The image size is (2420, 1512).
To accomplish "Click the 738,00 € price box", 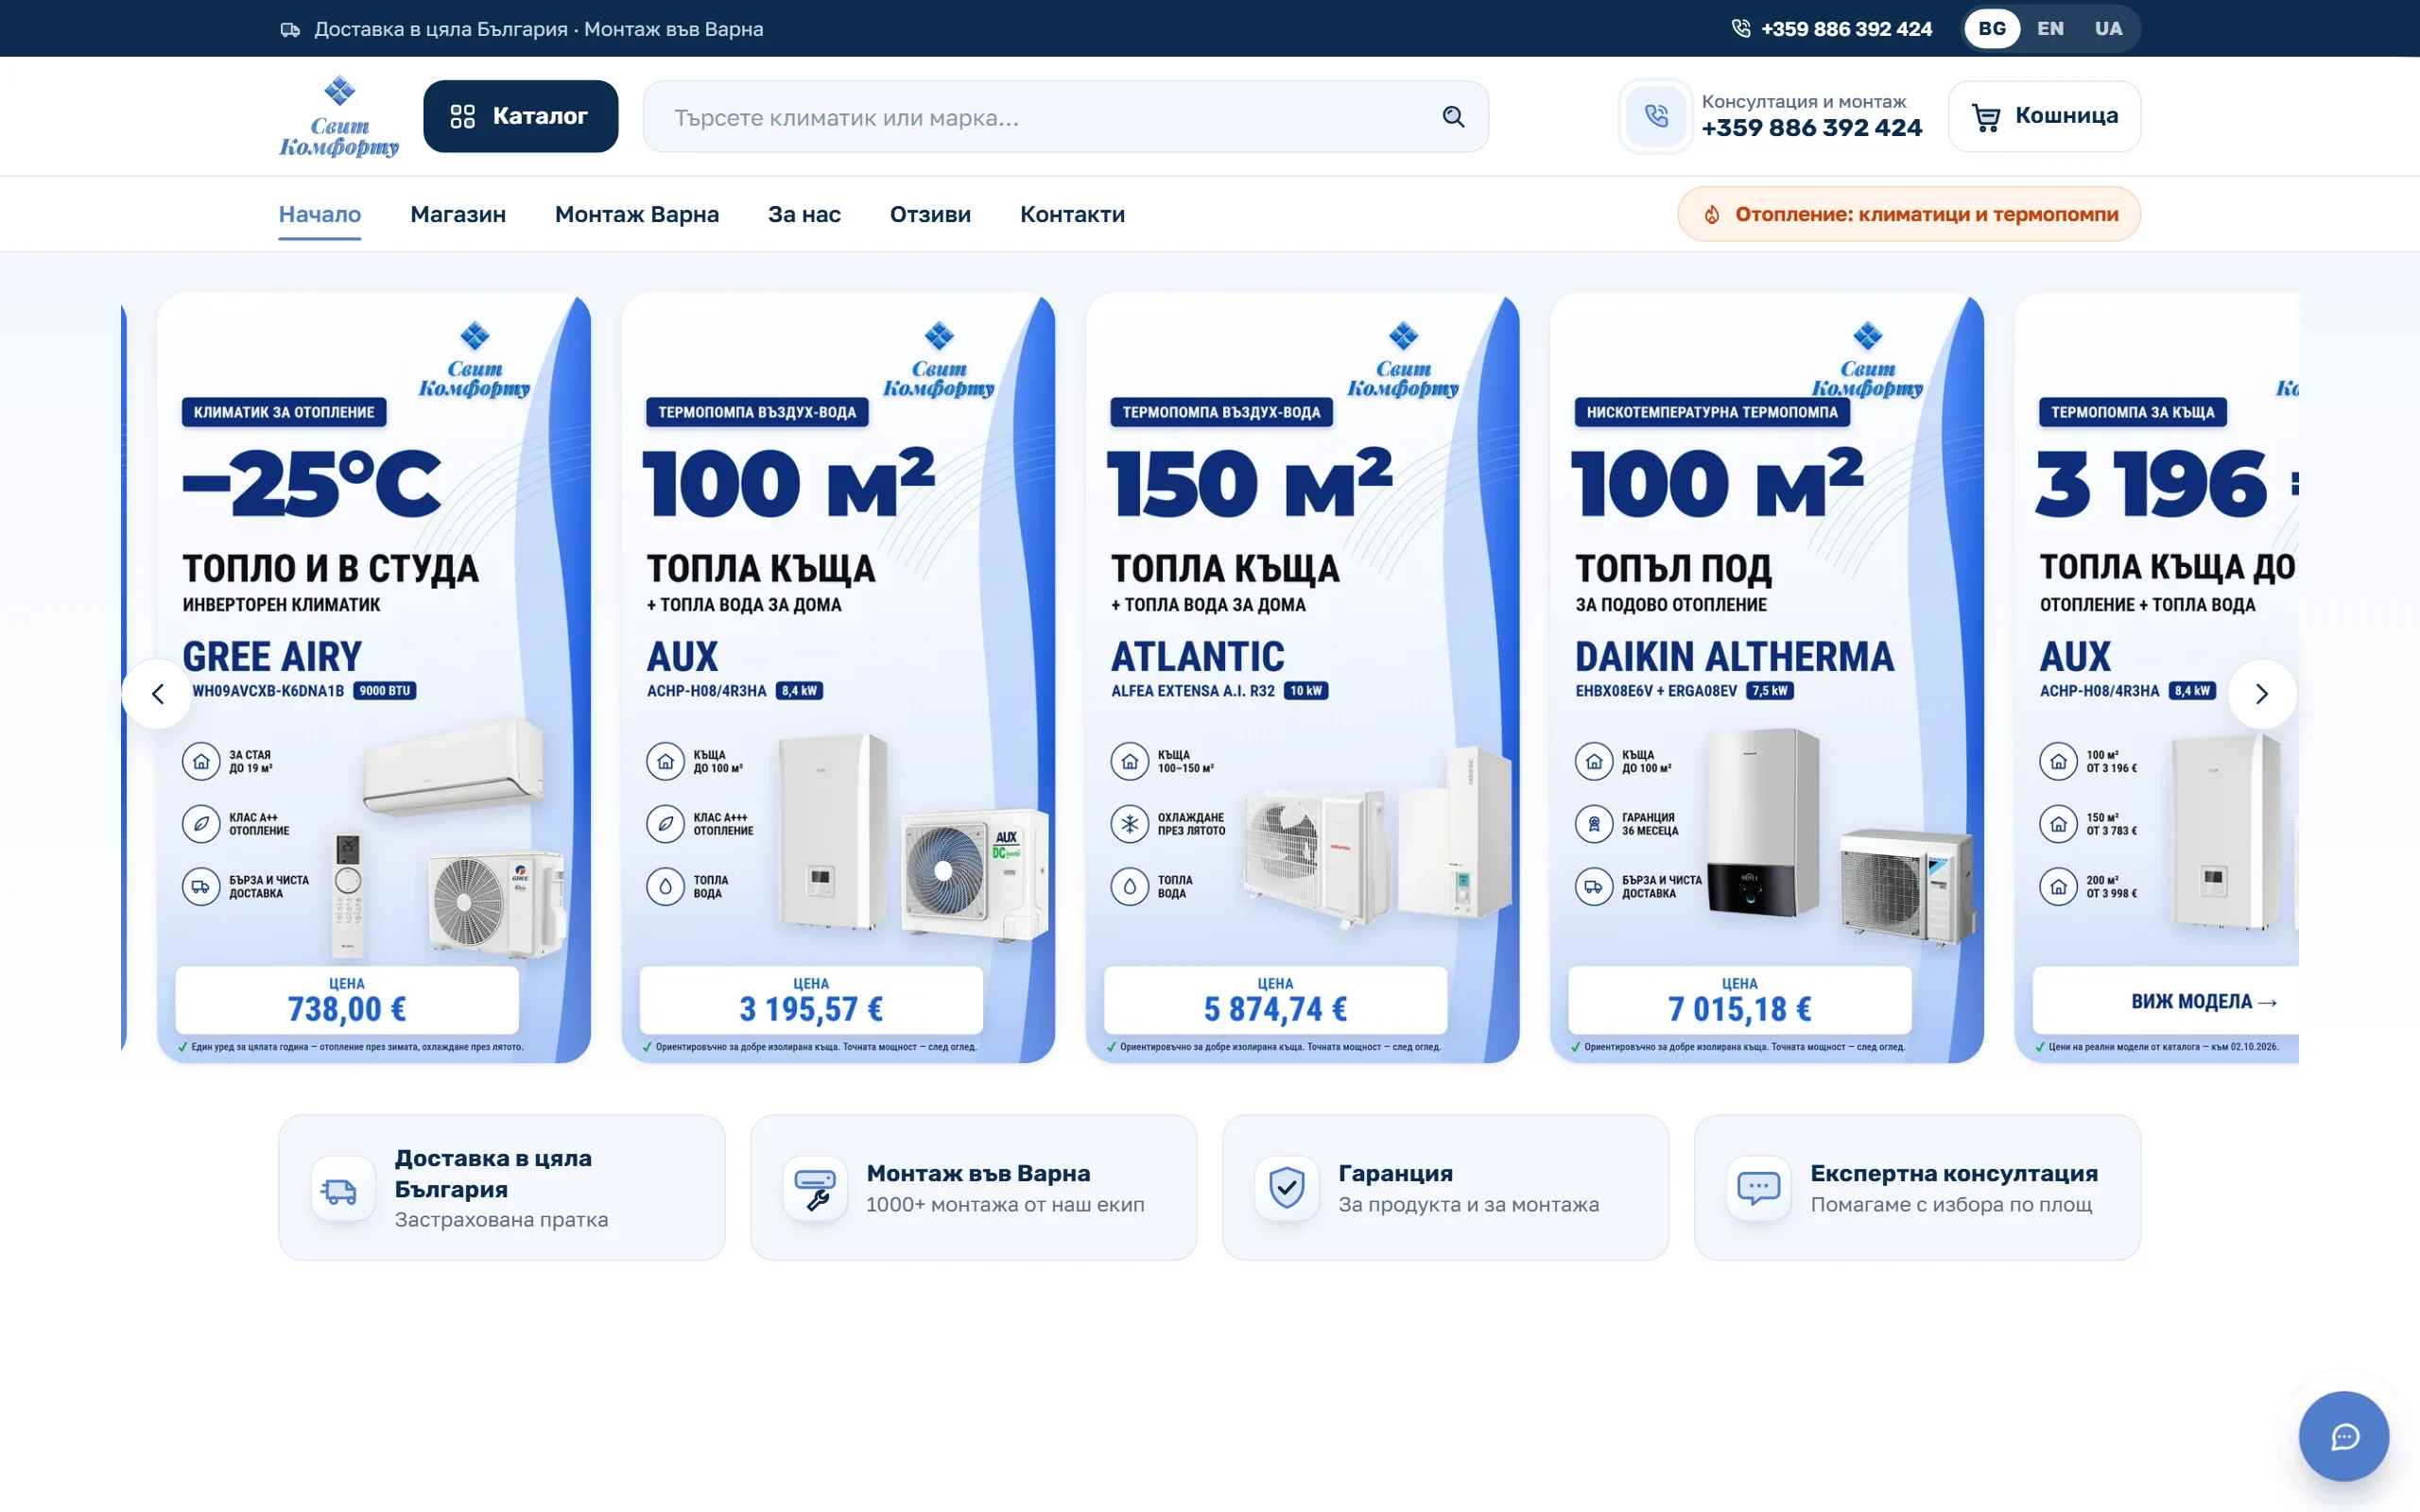I will coord(347,999).
